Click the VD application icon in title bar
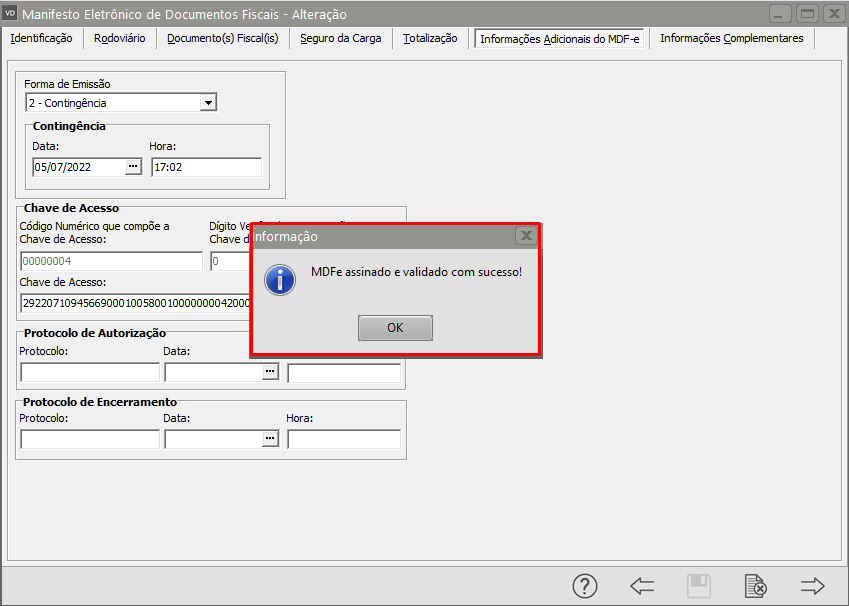The height and width of the screenshot is (606, 849). tap(10, 13)
